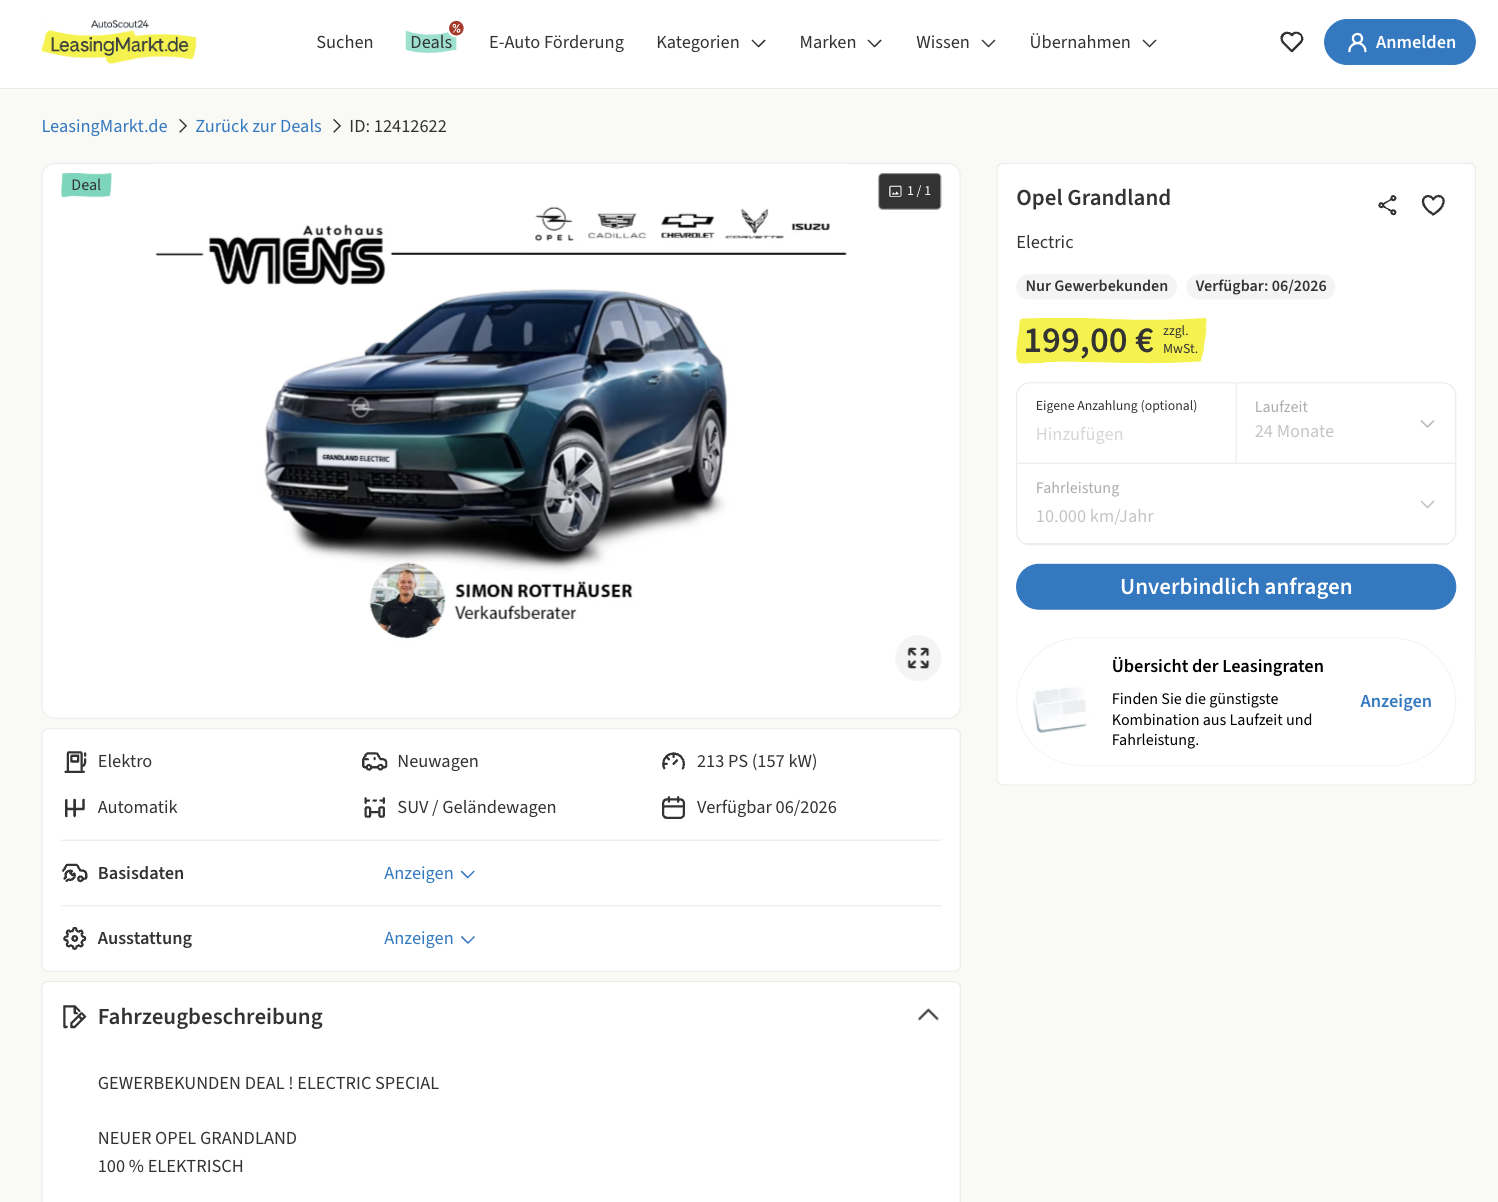Screen dimensions: 1498x1202
Task: Click the Fahrzeugbeschreibung document icon
Action: tap(74, 1017)
